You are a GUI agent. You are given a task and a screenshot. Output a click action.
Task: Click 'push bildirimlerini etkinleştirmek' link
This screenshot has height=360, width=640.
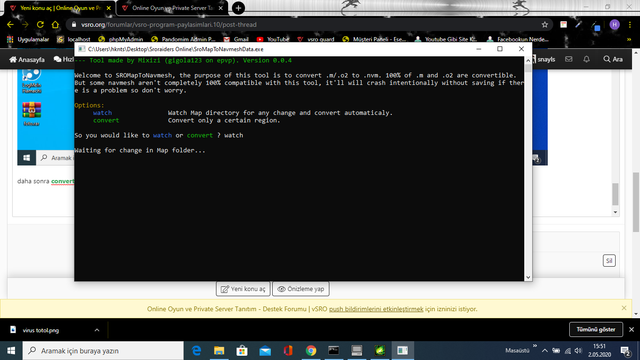(x=376, y=309)
